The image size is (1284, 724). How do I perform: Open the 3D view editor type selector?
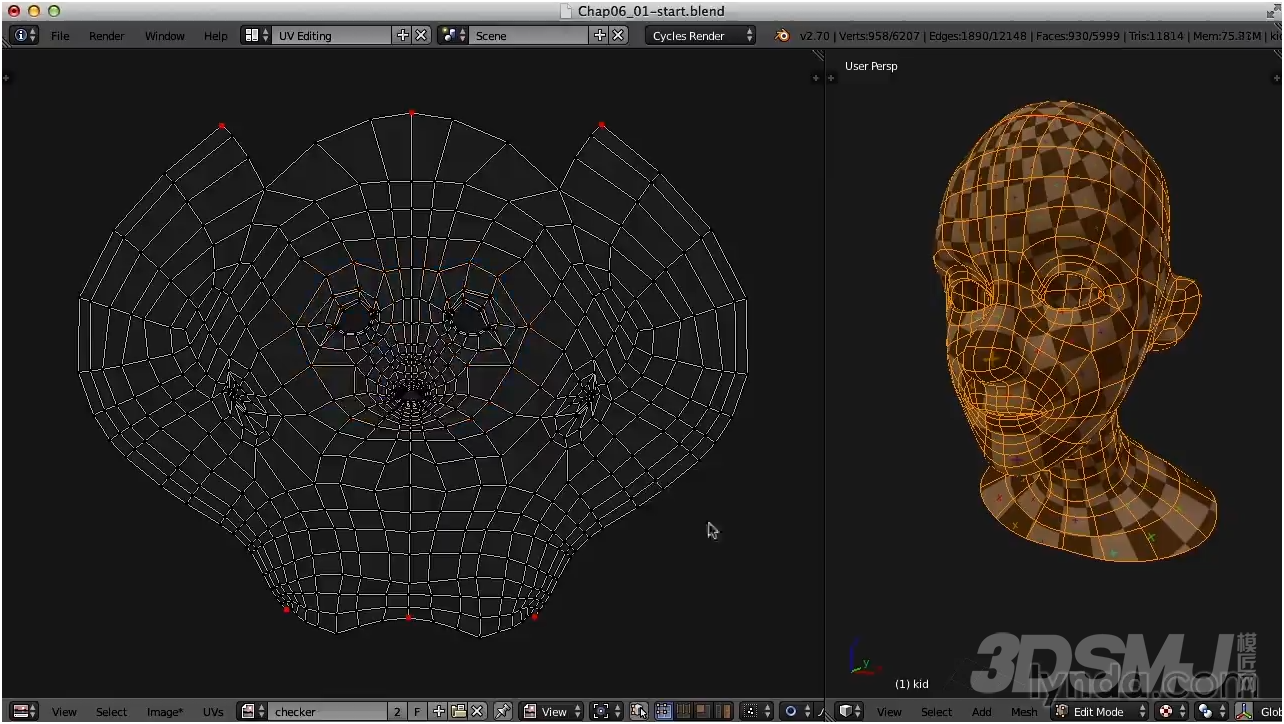point(849,711)
